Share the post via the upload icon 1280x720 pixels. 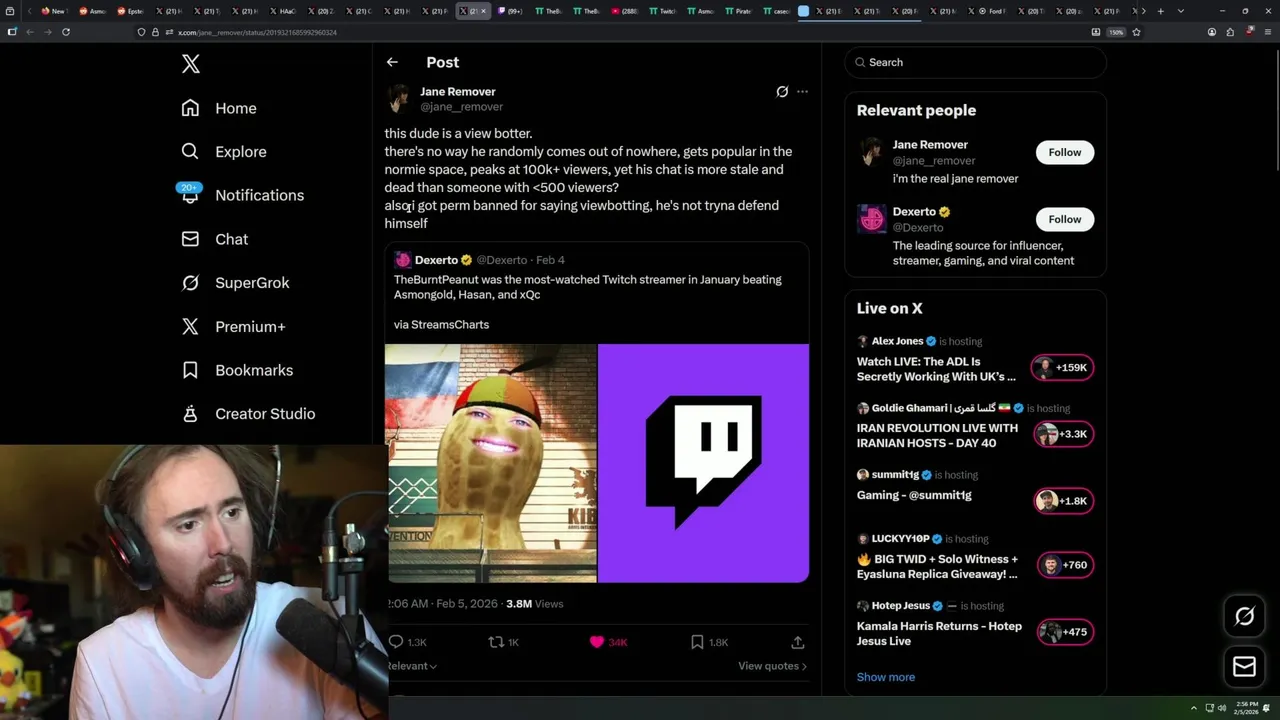coord(798,642)
